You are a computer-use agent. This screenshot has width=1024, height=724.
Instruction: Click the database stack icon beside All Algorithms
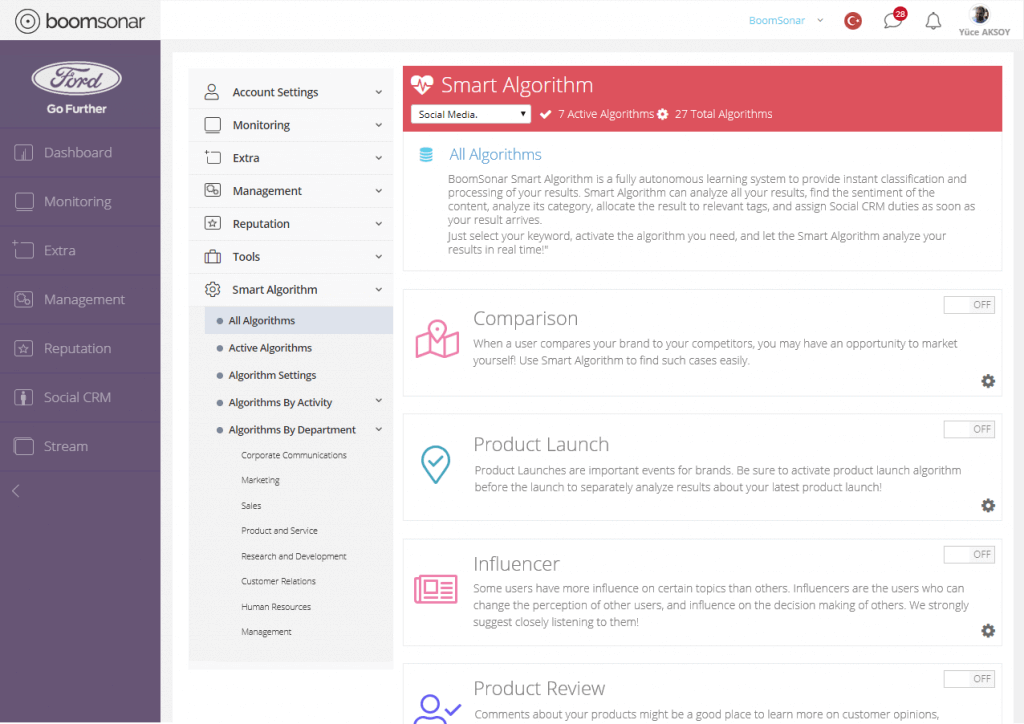click(x=426, y=155)
